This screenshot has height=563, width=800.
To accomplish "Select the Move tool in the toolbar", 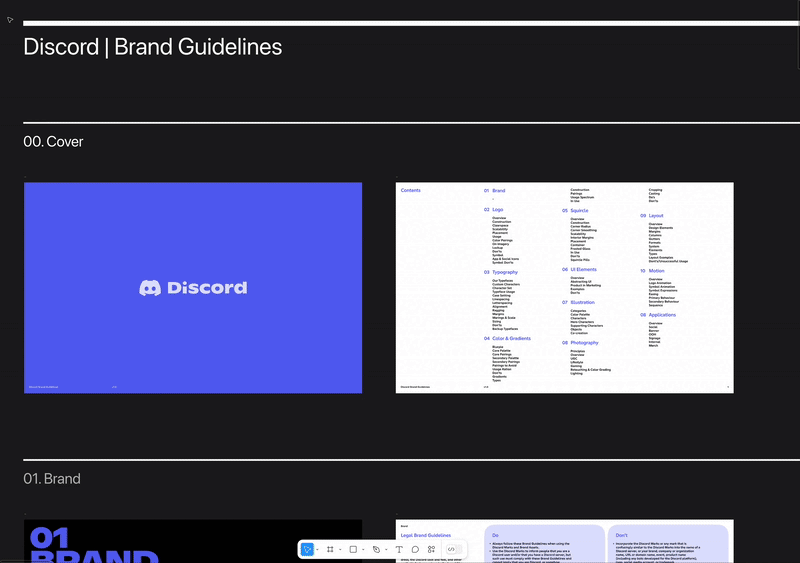I will (x=307, y=549).
